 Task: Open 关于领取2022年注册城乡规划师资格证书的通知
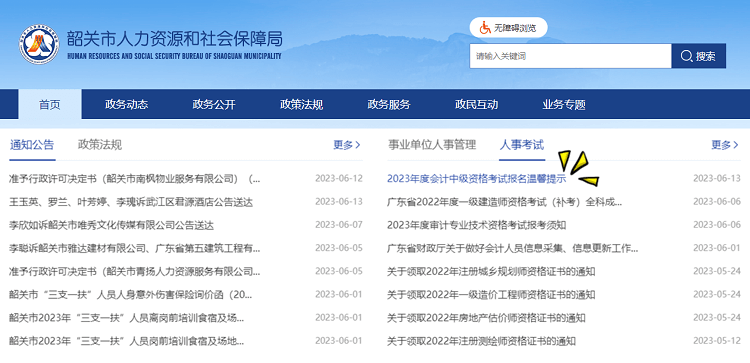[491, 272]
